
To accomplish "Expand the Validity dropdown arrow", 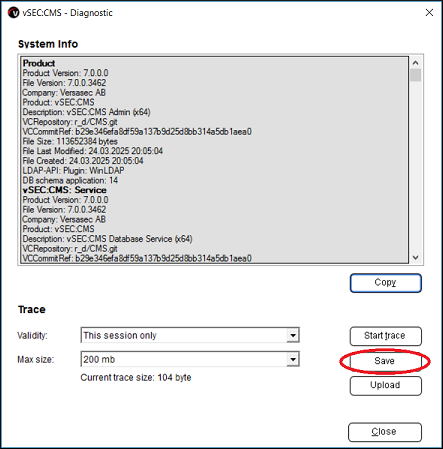I will (x=293, y=335).
